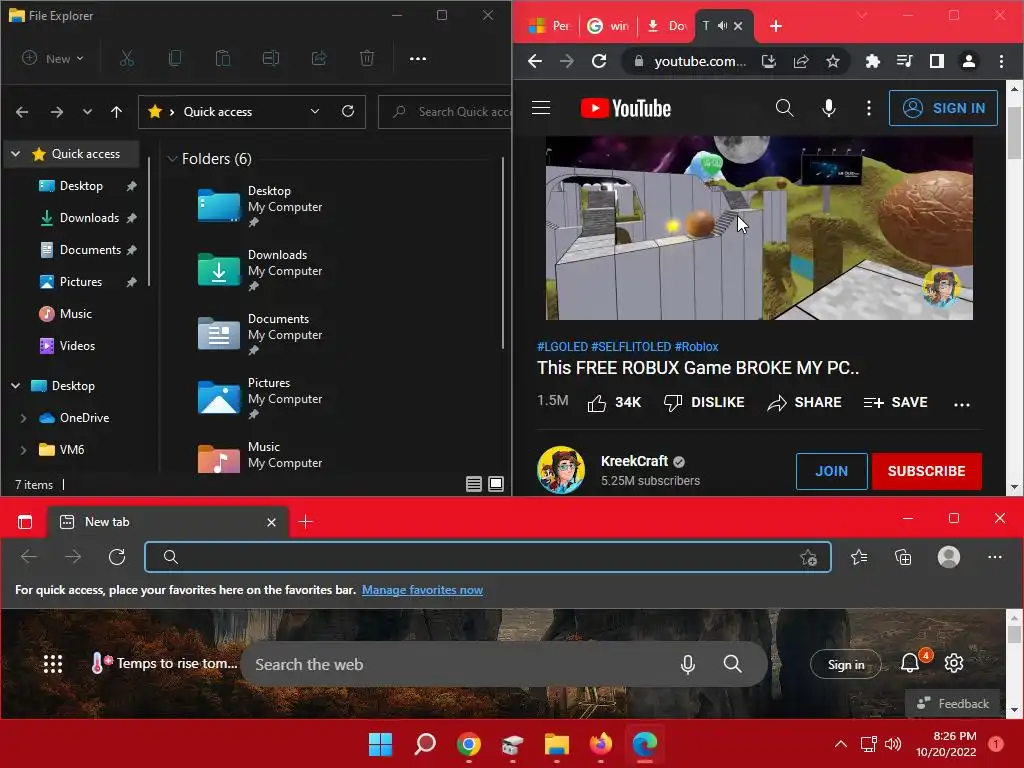This screenshot has width=1024, height=768.
Task: Click the Share icon in File Explorer toolbar
Action: point(319,59)
